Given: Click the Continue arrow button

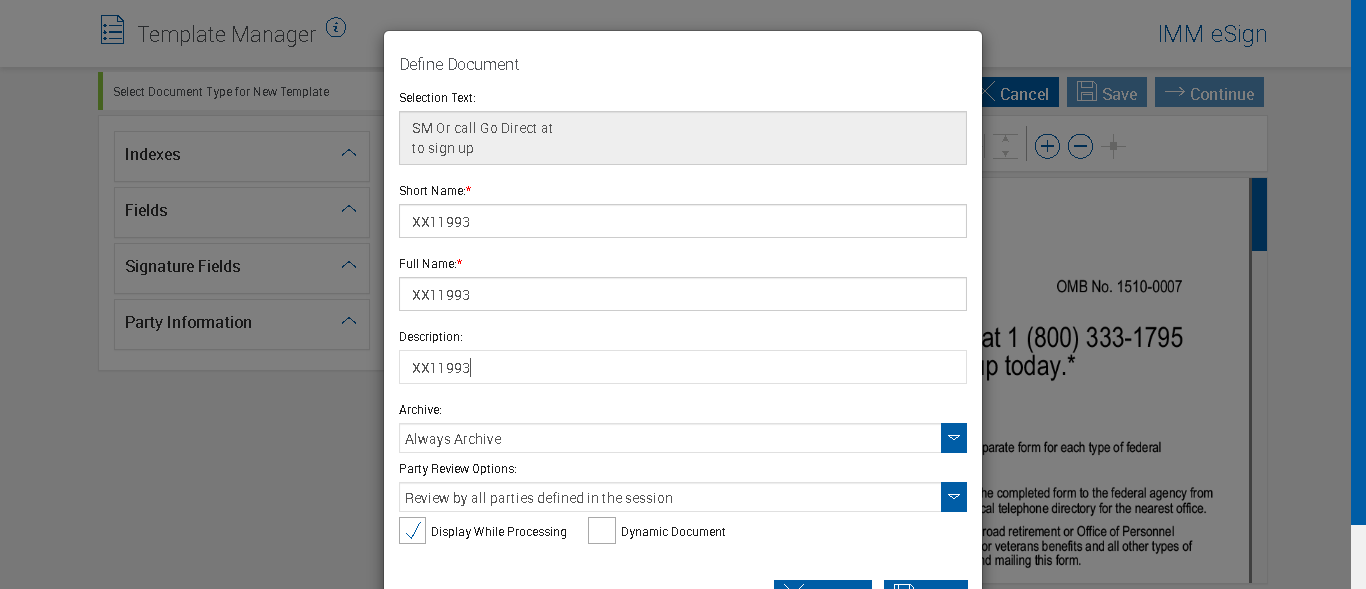Looking at the screenshot, I should [1209, 93].
